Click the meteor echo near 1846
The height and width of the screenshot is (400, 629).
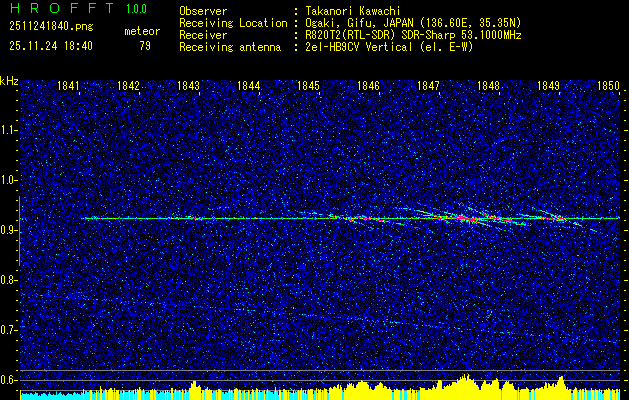click(359, 218)
